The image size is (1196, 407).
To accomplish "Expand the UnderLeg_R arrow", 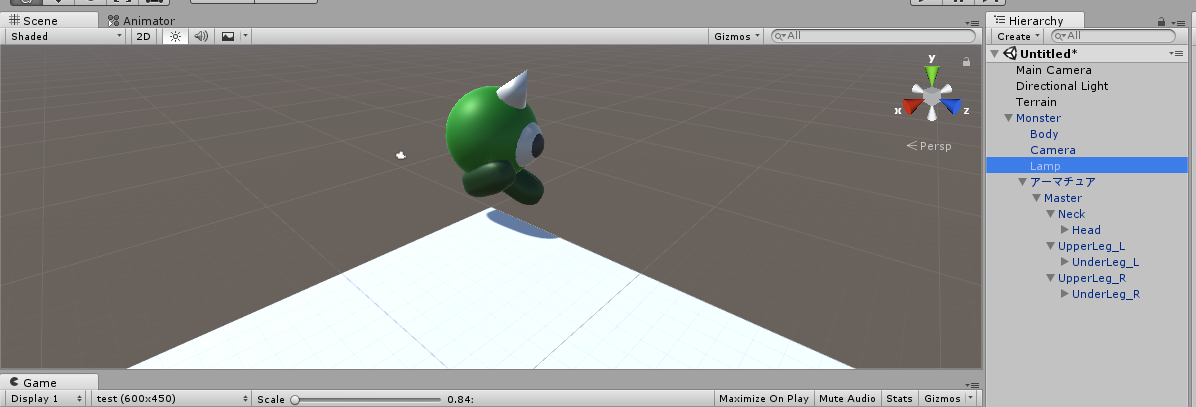I will tap(1065, 294).
